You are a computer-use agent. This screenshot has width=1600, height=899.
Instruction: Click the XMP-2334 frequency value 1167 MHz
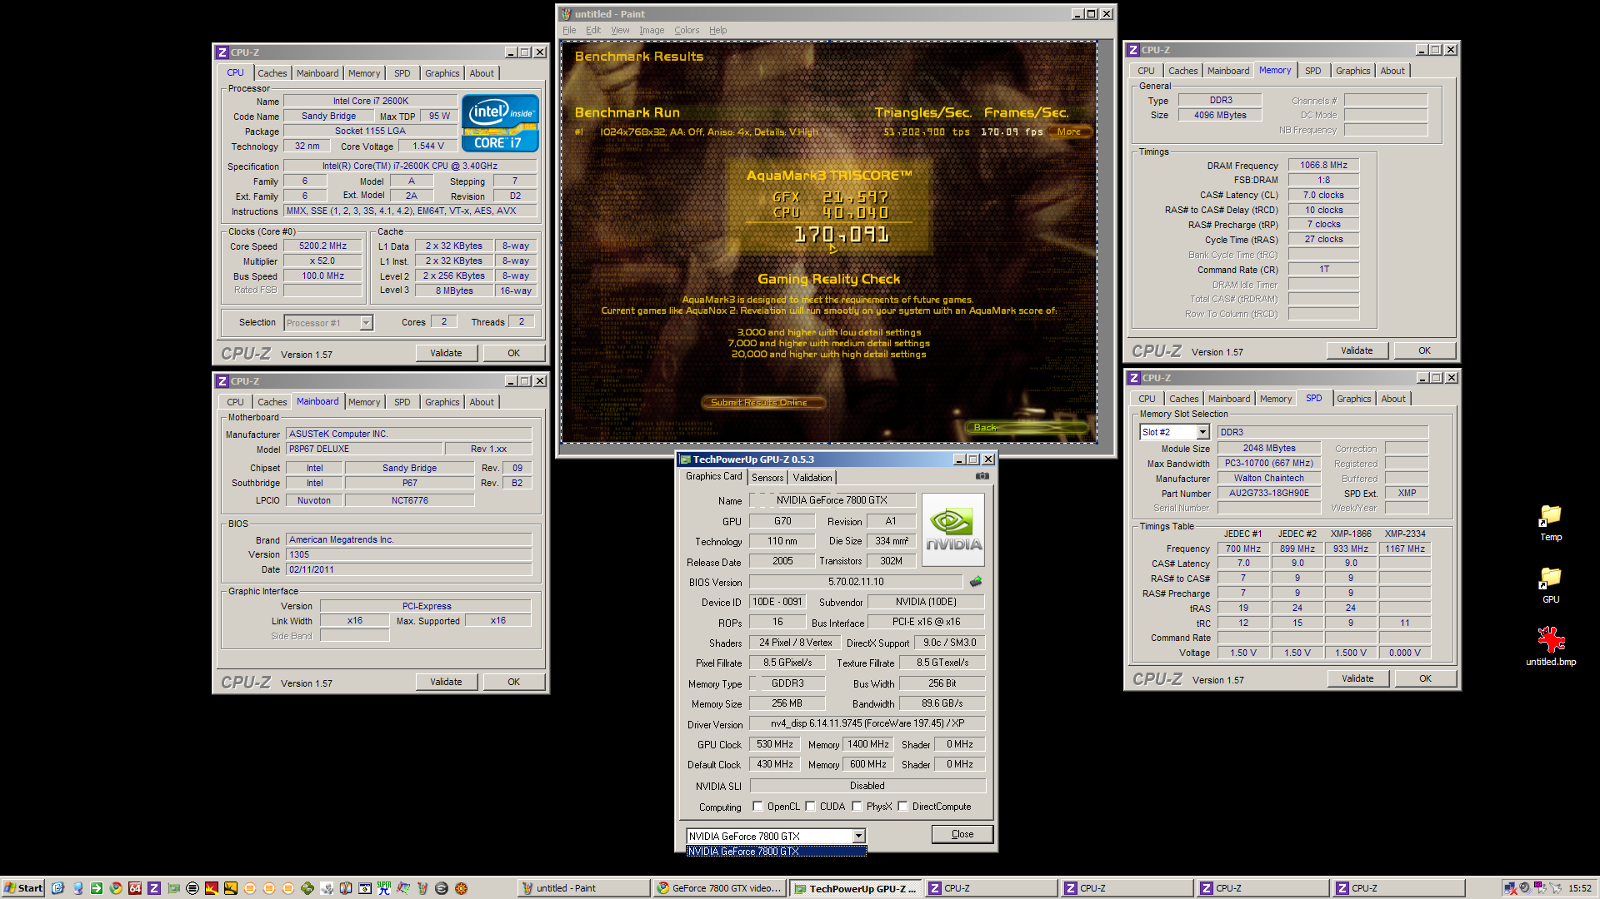[1405, 548]
